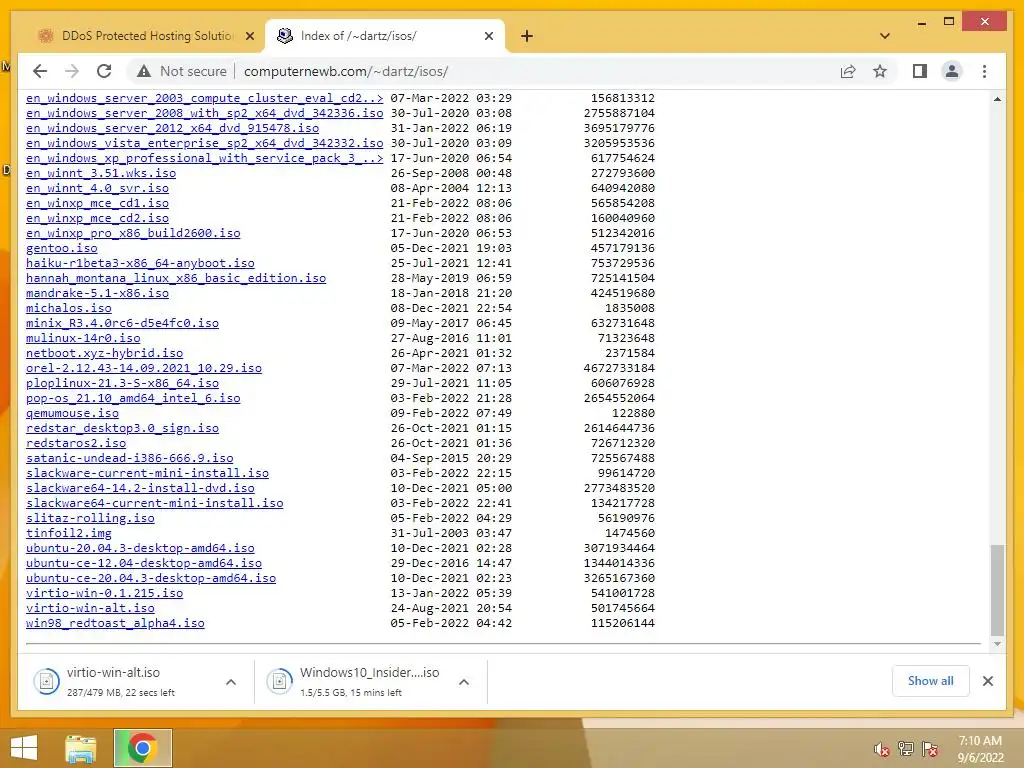Image resolution: width=1024 pixels, height=768 pixels.
Task: Open a new tab with the plus button
Action: (x=527, y=36)
